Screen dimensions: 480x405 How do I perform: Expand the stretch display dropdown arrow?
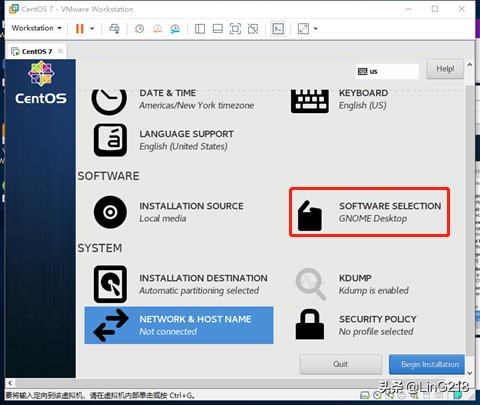coord(315,29)
